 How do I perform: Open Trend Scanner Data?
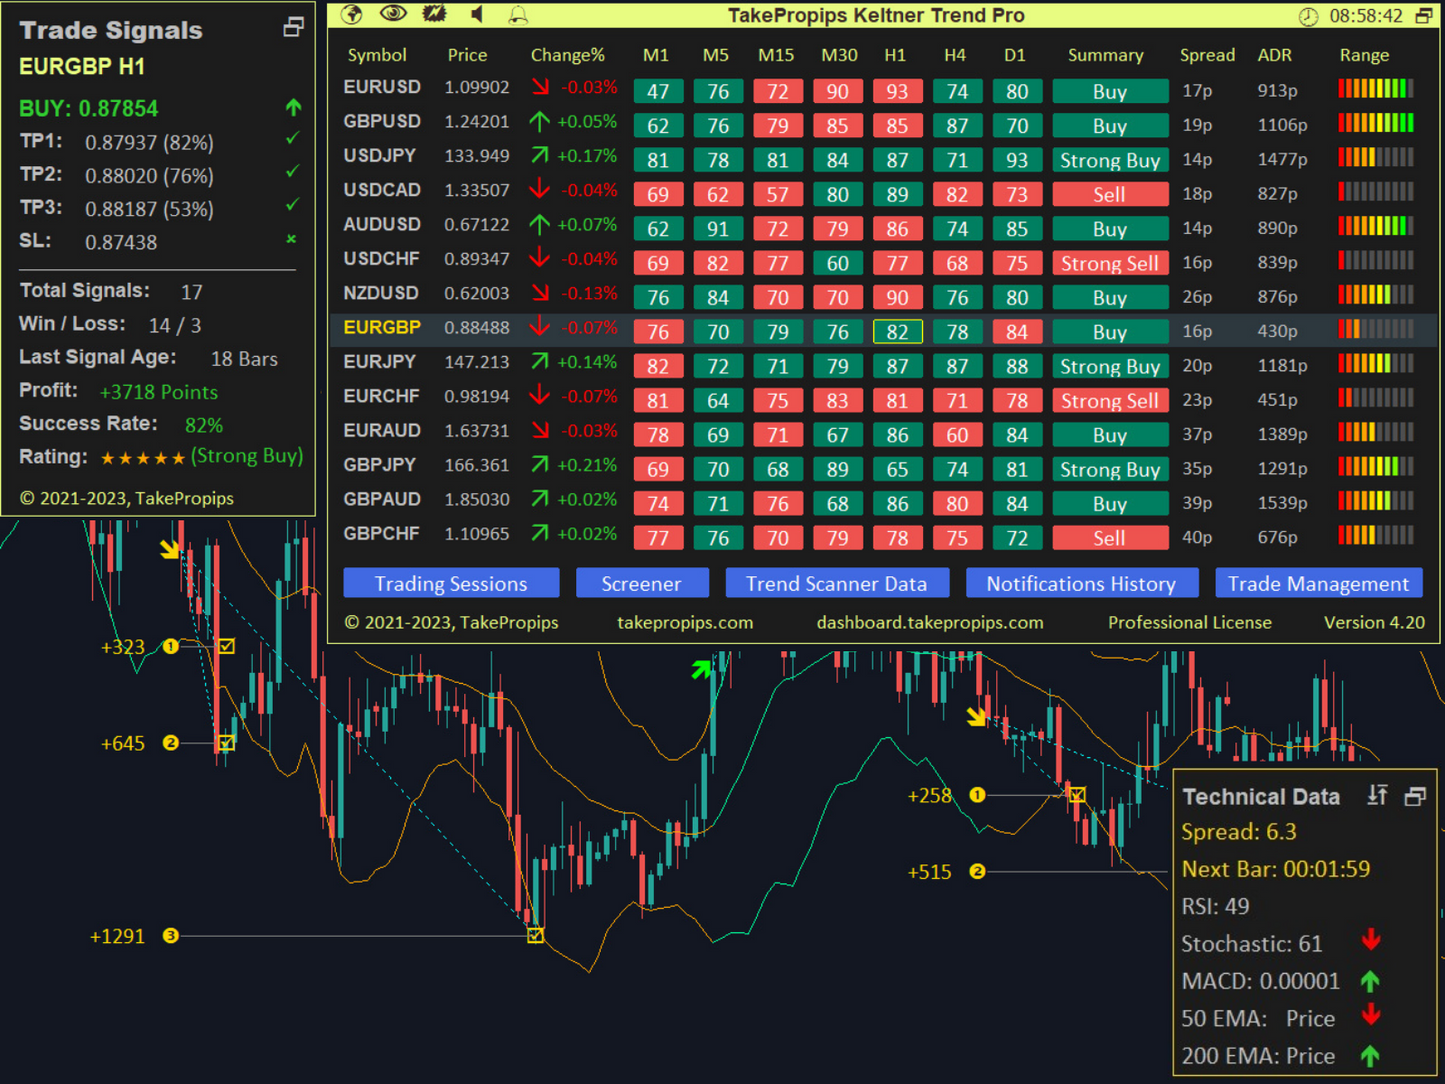(x=837, y=583)
